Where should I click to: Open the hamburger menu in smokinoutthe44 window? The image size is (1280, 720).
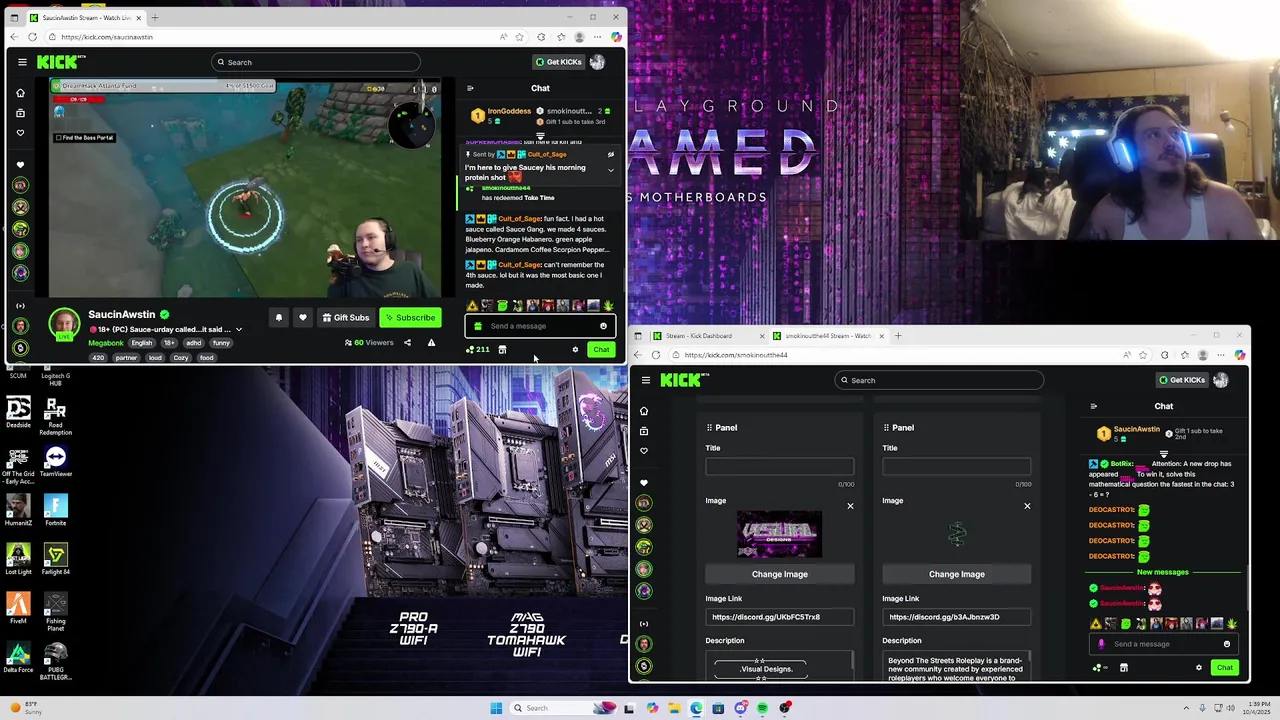[x=646, y=380]
